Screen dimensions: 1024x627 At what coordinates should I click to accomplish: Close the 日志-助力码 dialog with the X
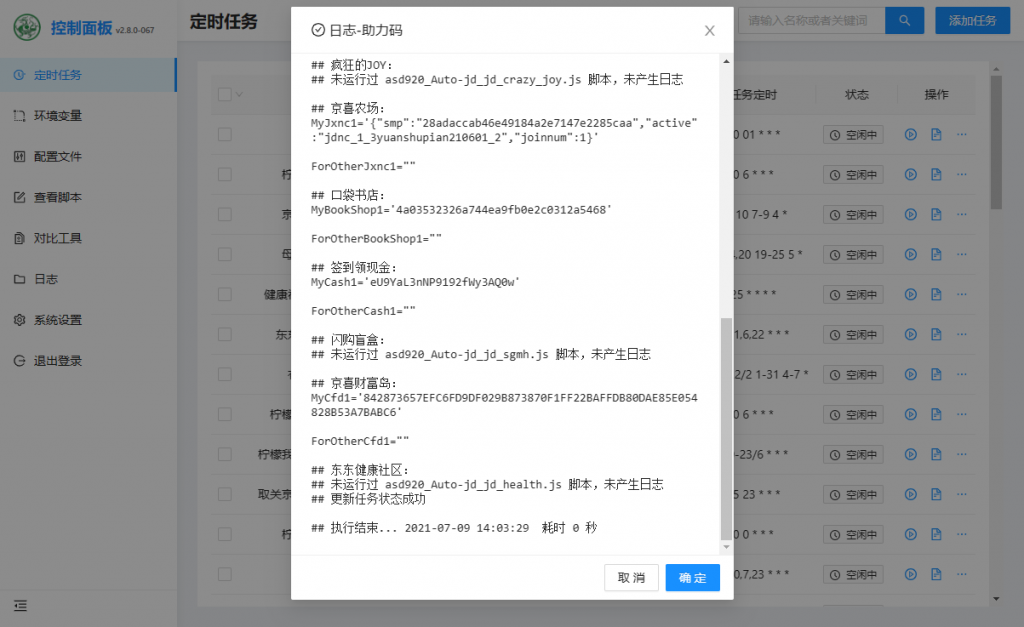point(709,31)
